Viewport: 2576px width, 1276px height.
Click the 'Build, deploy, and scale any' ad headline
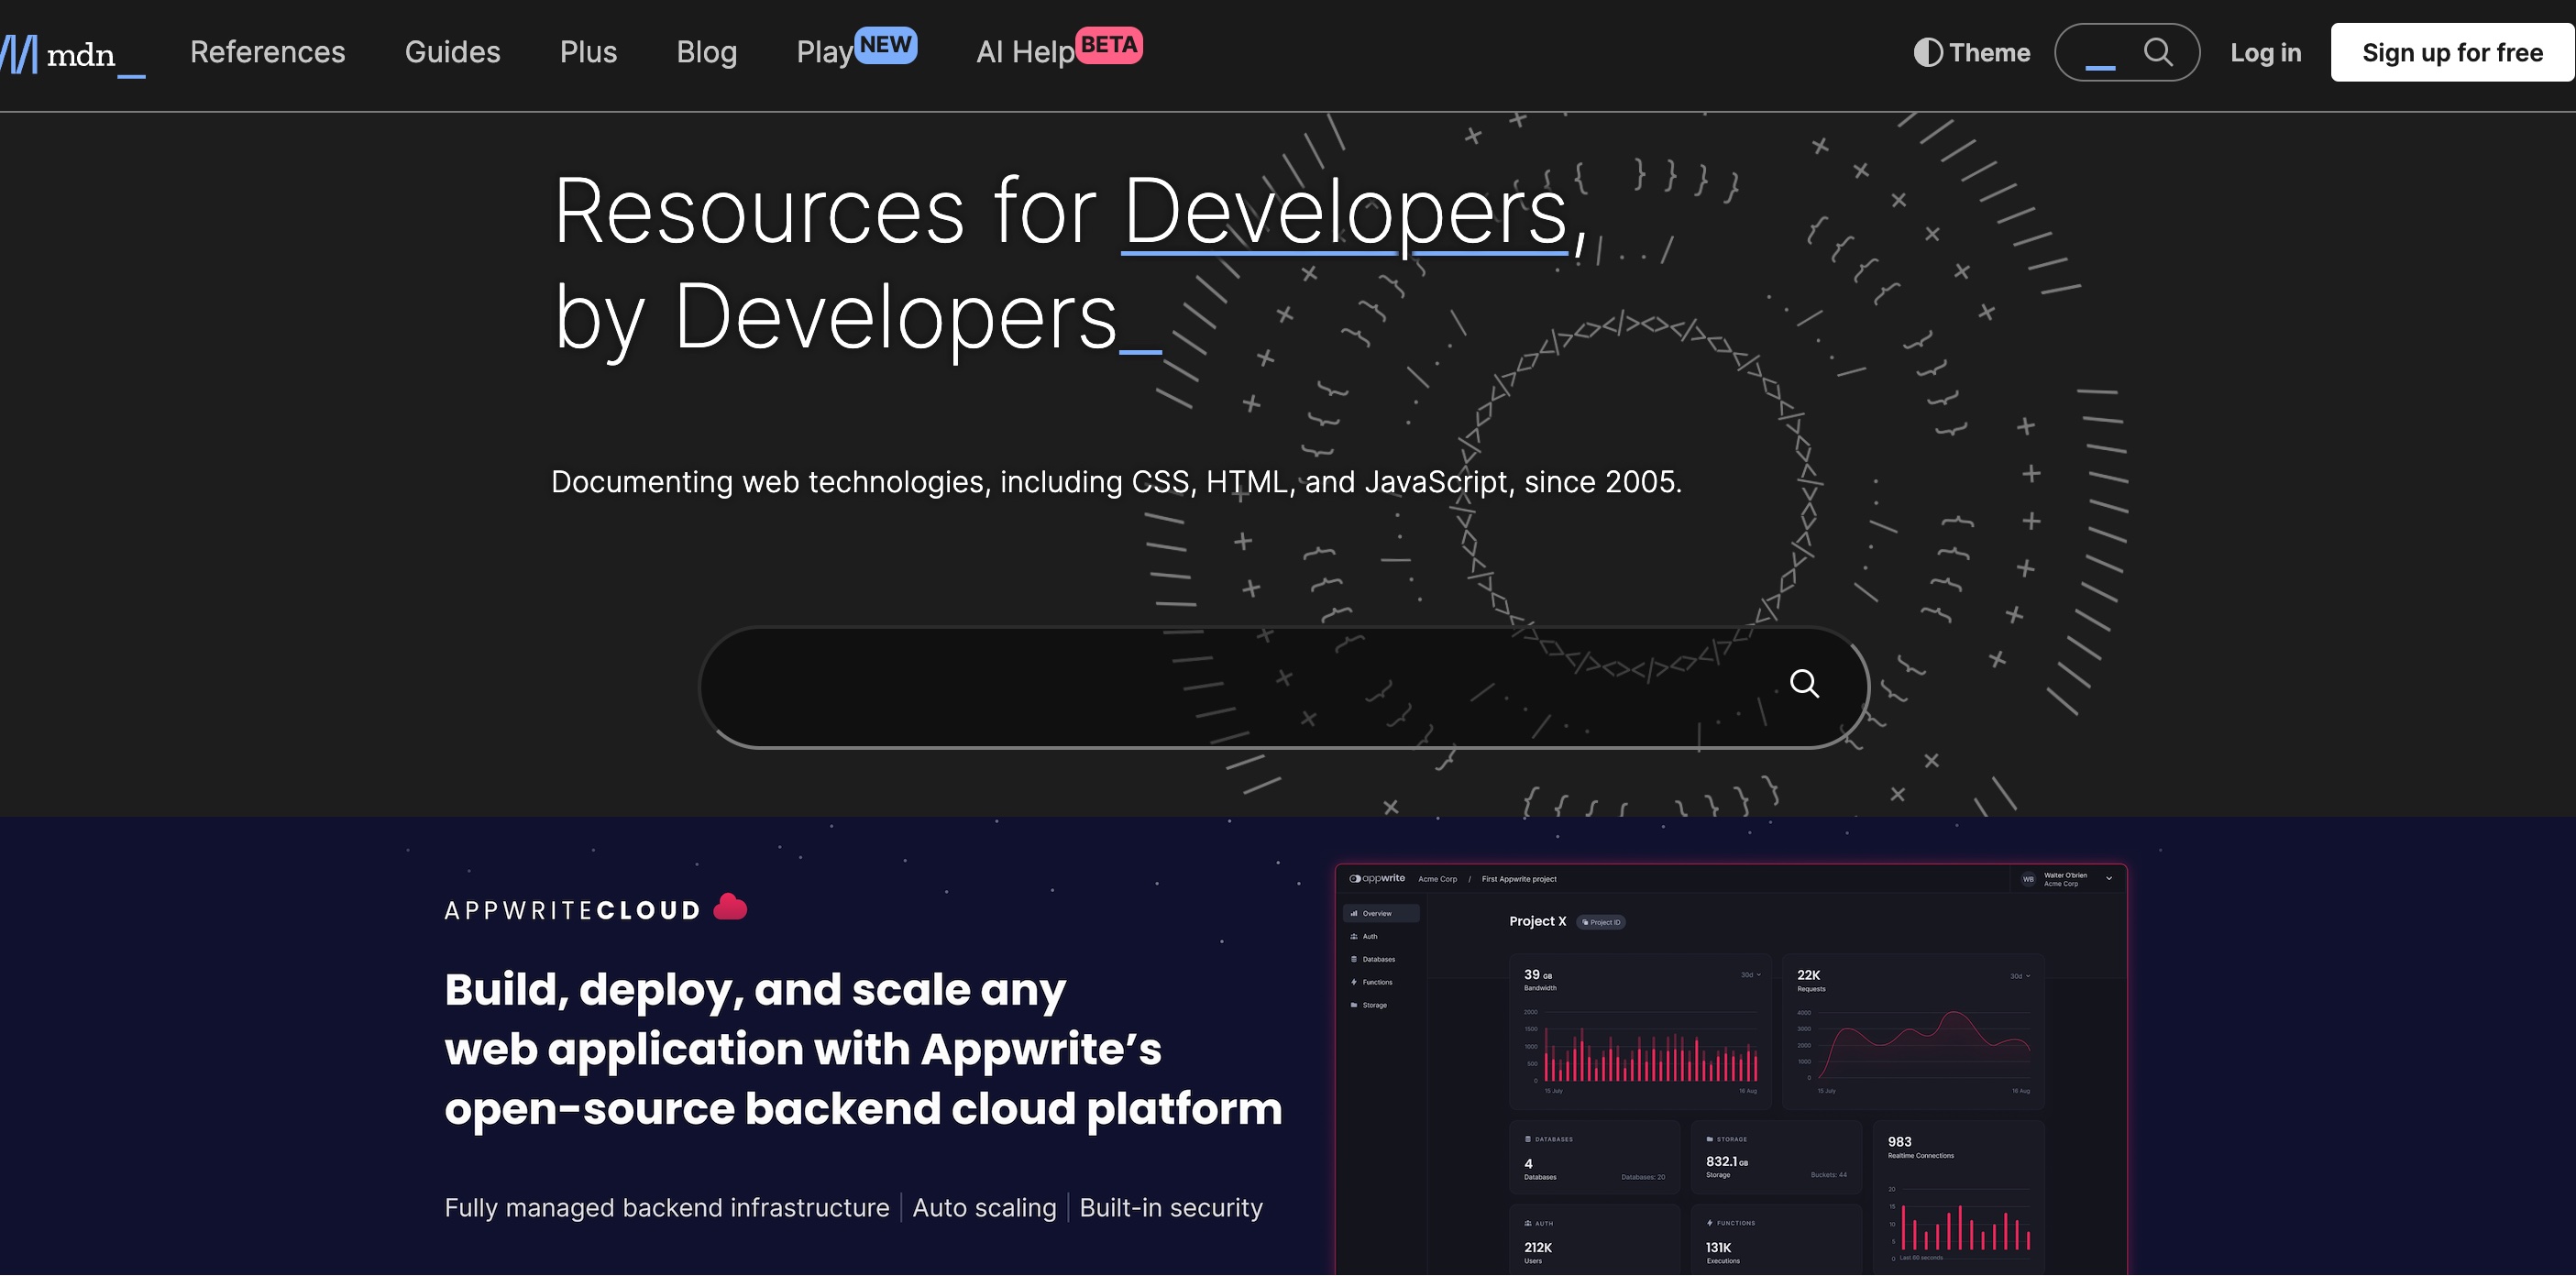point(755,989)
